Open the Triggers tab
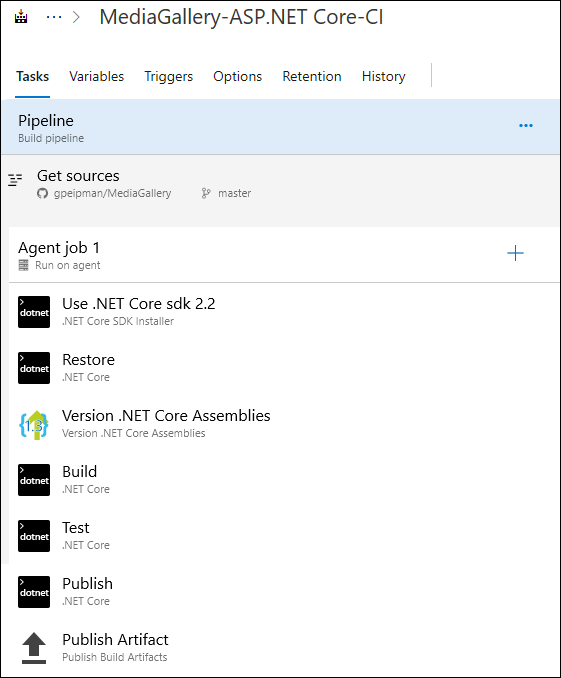Image resolution: width=561 pixels, height=678 pixels. [168, 77]
